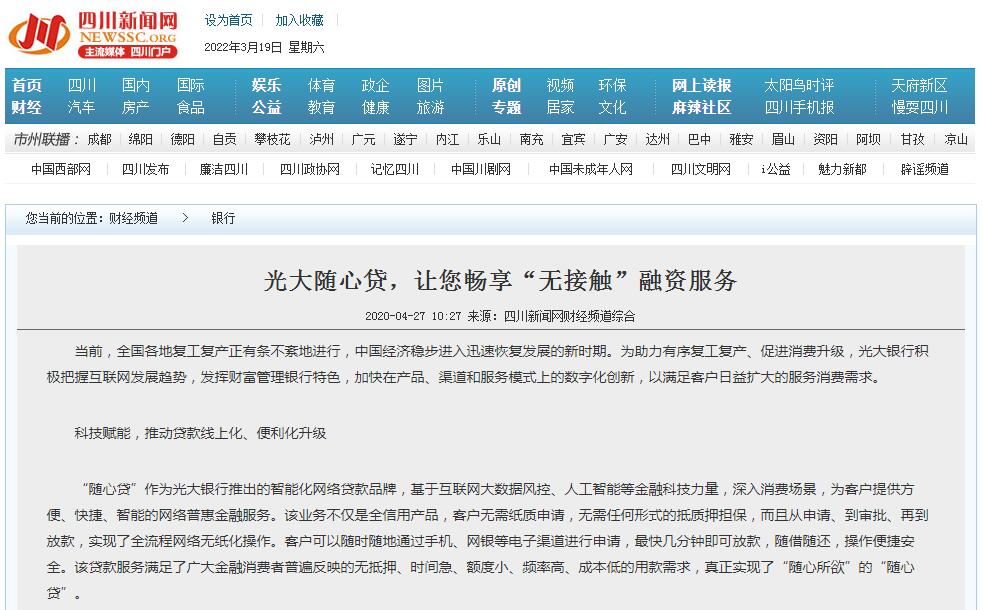The width and height of the screenshot is (983, 610).
Task: Open 食品 section
Action: click(x=191, y=108)
